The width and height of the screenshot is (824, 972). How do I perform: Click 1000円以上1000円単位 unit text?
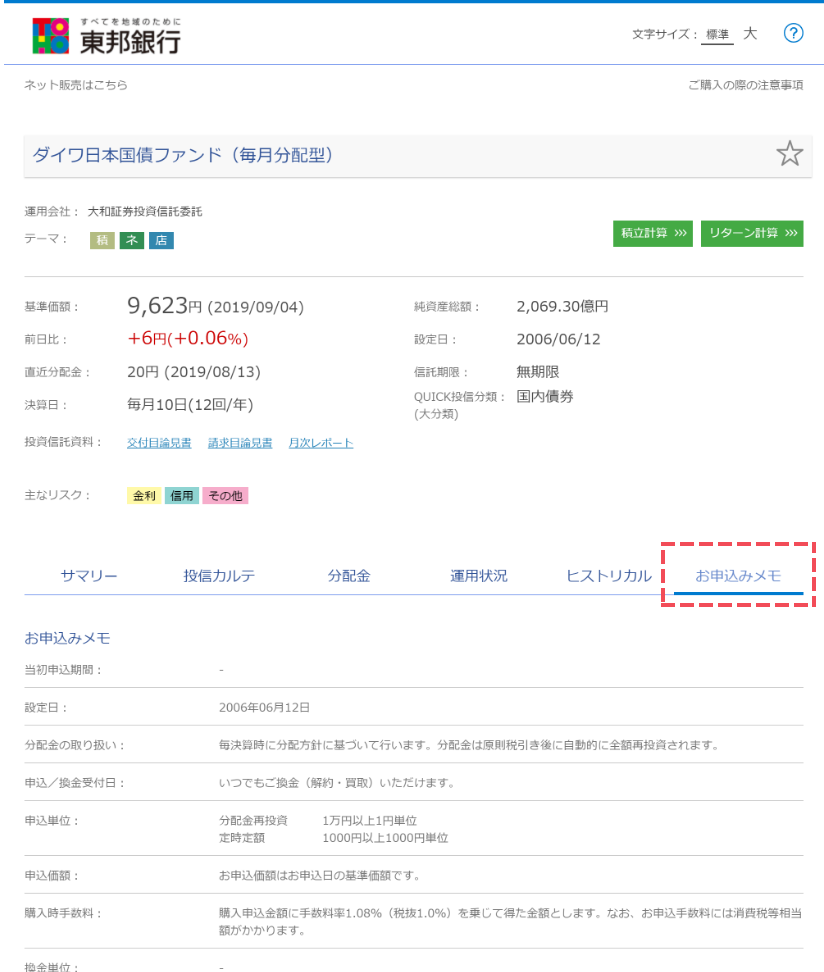385,838
